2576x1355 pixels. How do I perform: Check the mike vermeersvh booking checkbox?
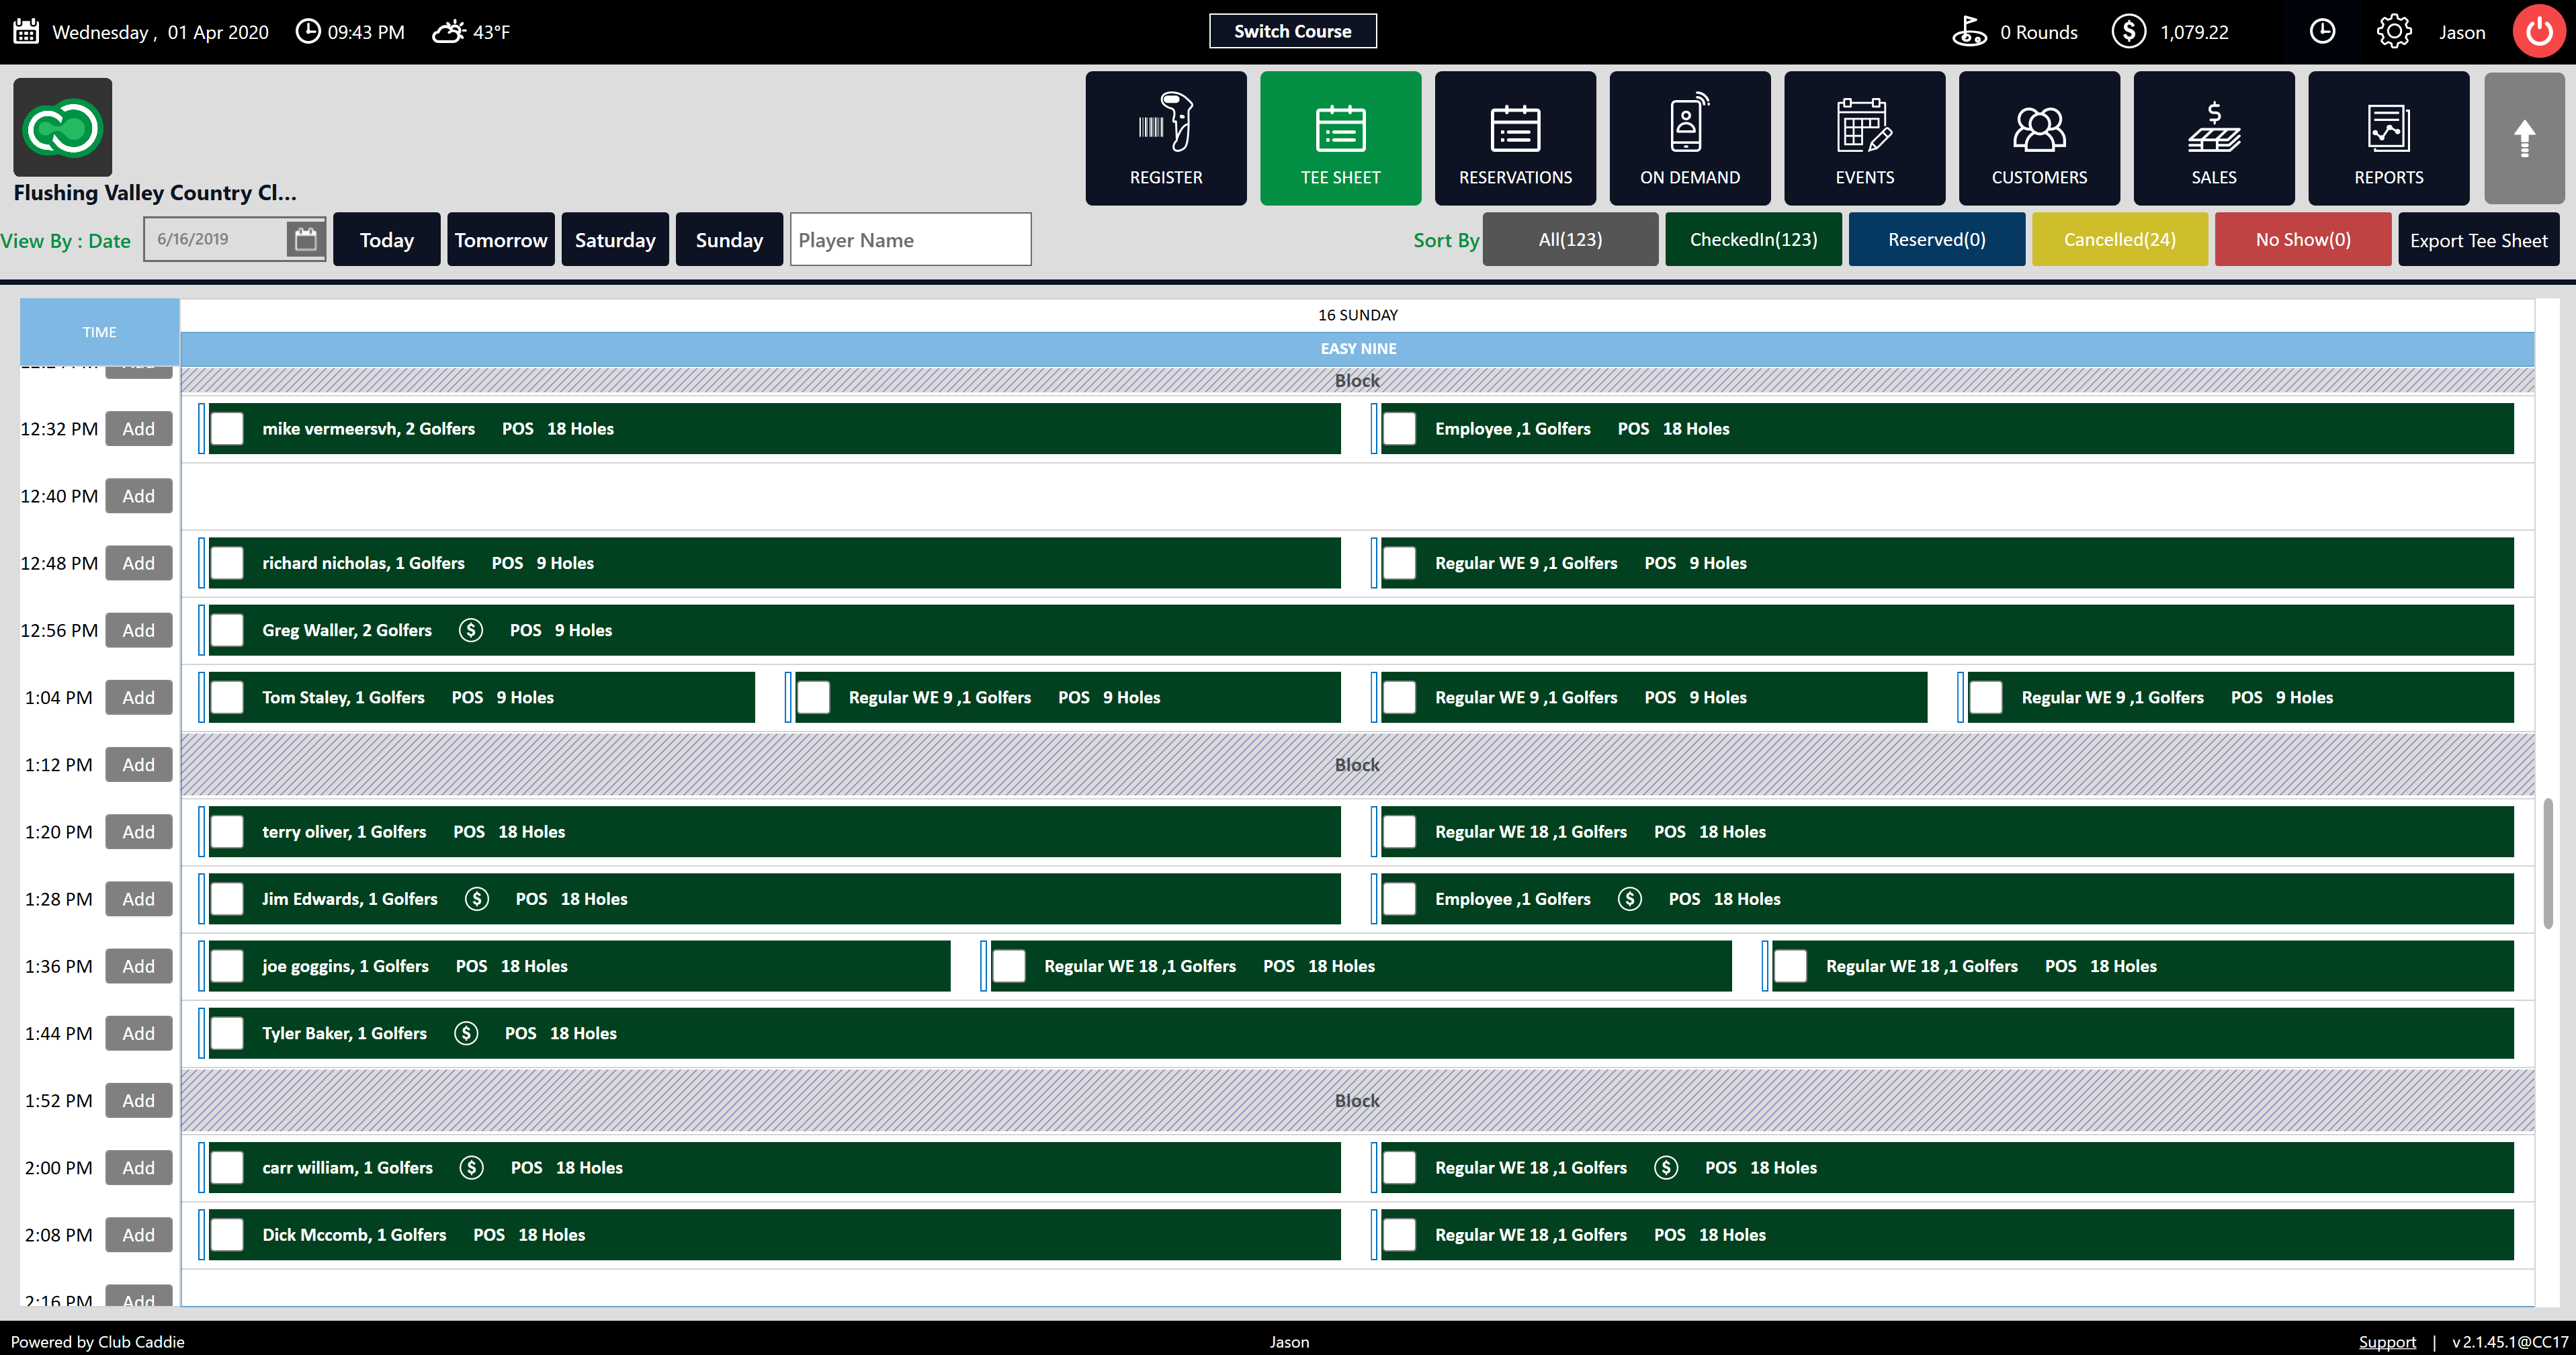(227, 428)
